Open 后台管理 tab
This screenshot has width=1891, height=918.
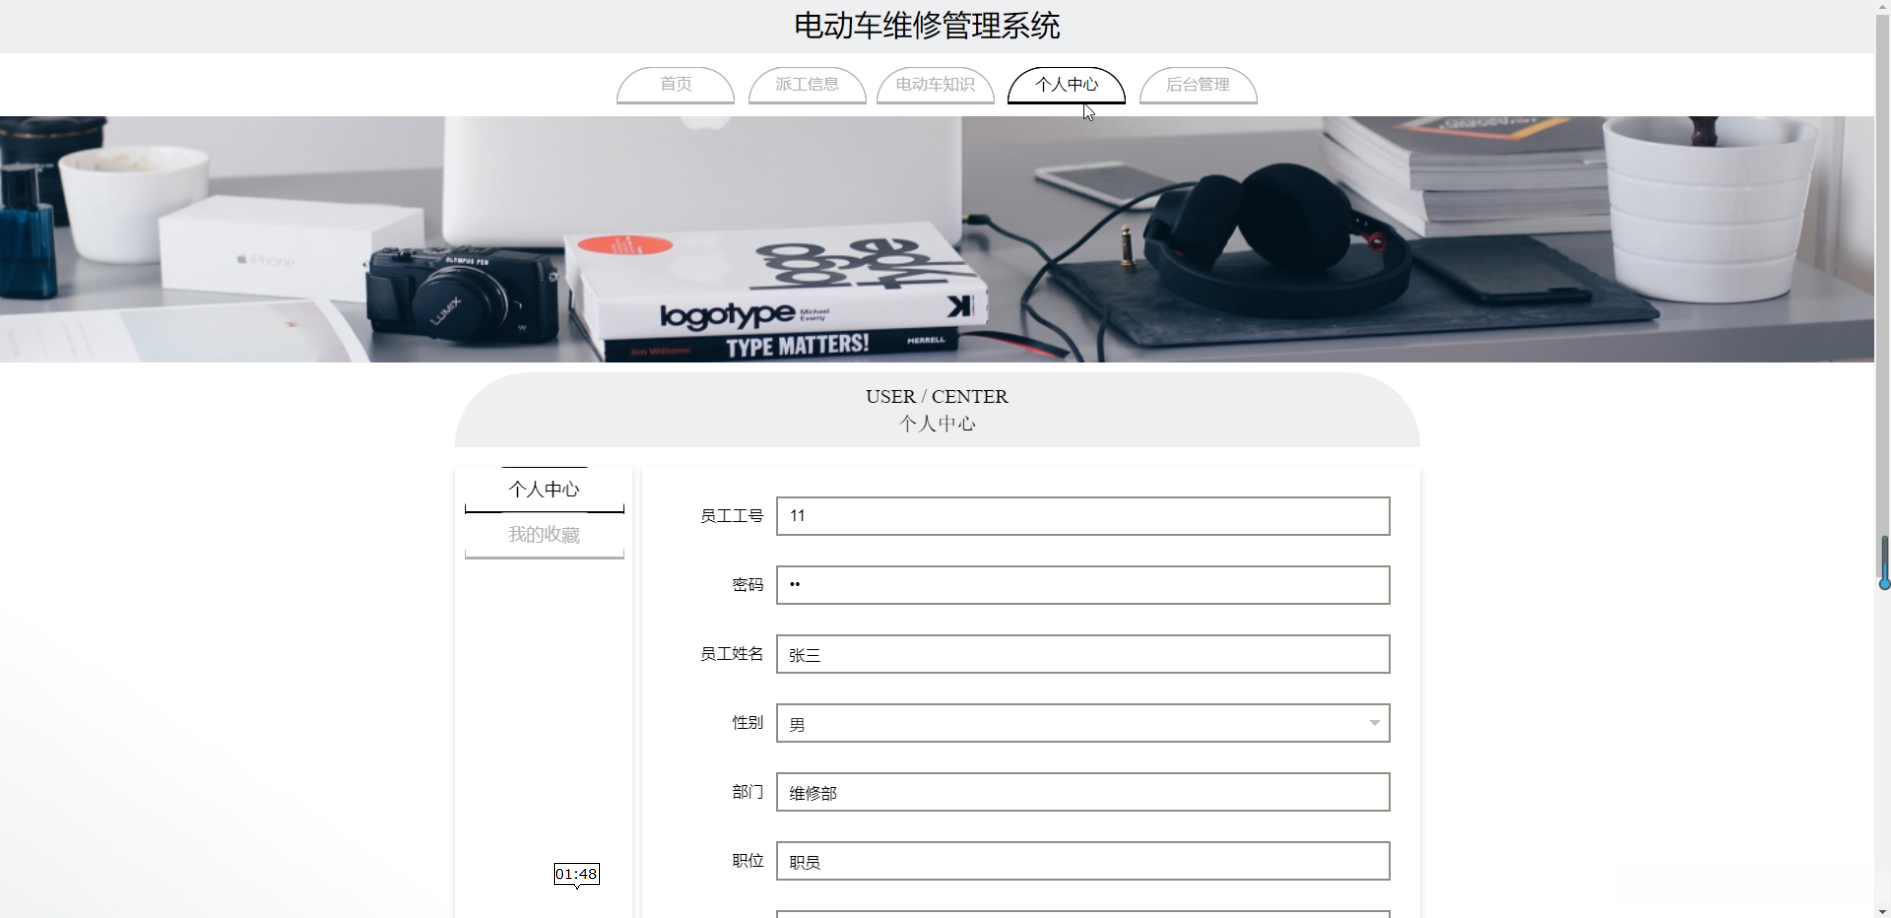click(1198, 85)
